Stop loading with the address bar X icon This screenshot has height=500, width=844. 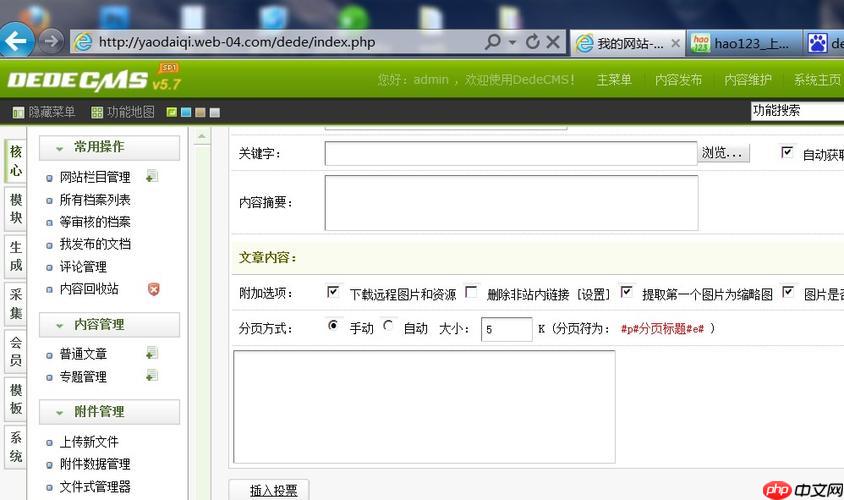tap(553, 41)
